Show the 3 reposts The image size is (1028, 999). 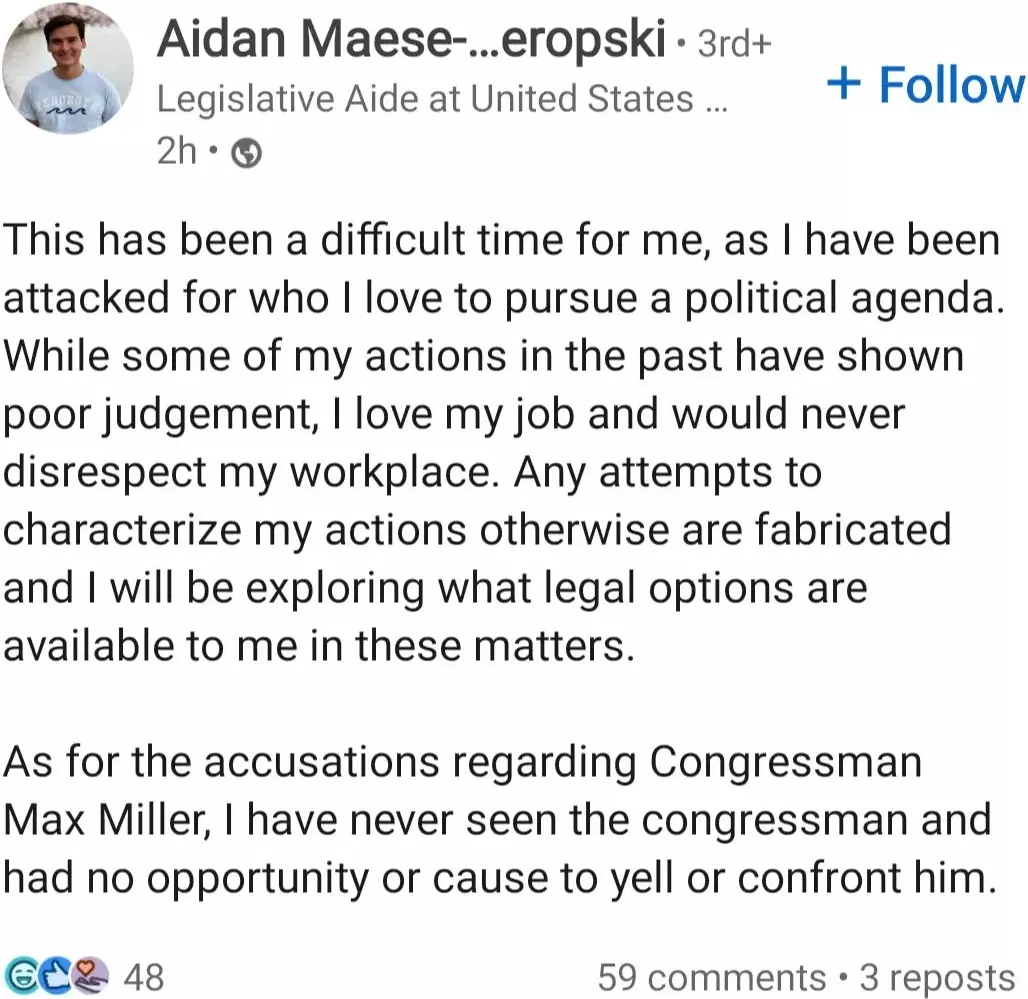(x=935, y=976)
